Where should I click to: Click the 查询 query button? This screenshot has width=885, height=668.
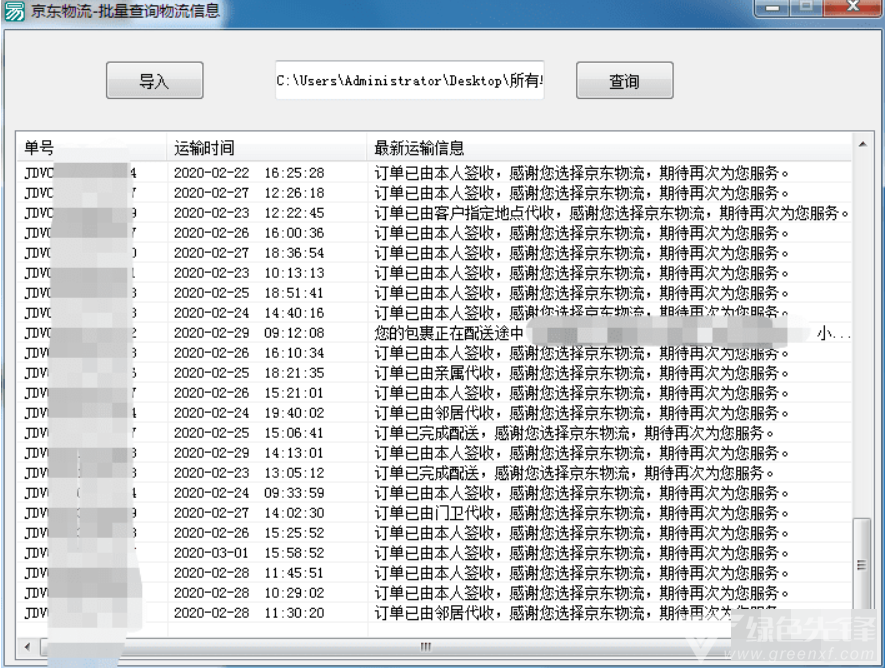(624, 81)
